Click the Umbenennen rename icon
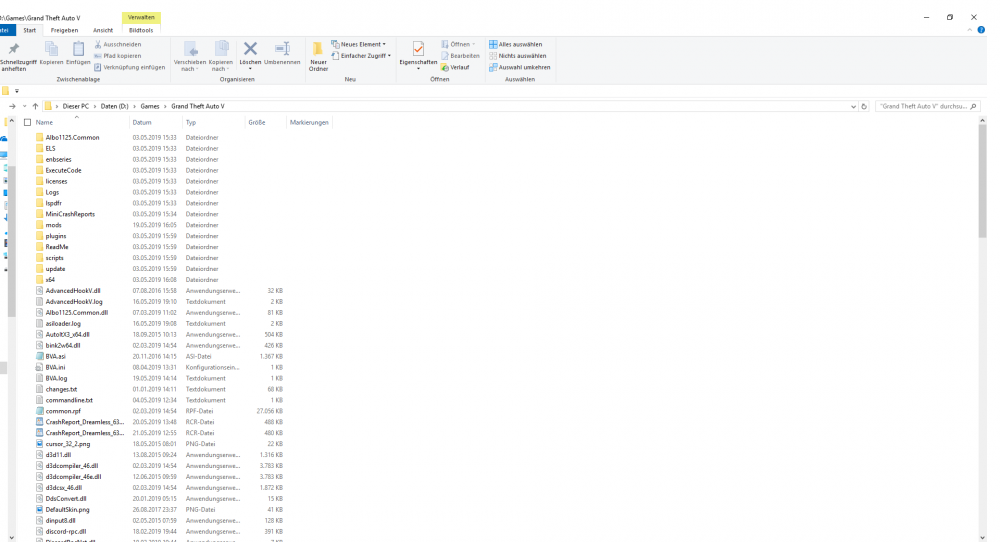1000x542 pixels. (x=282, y=49)
